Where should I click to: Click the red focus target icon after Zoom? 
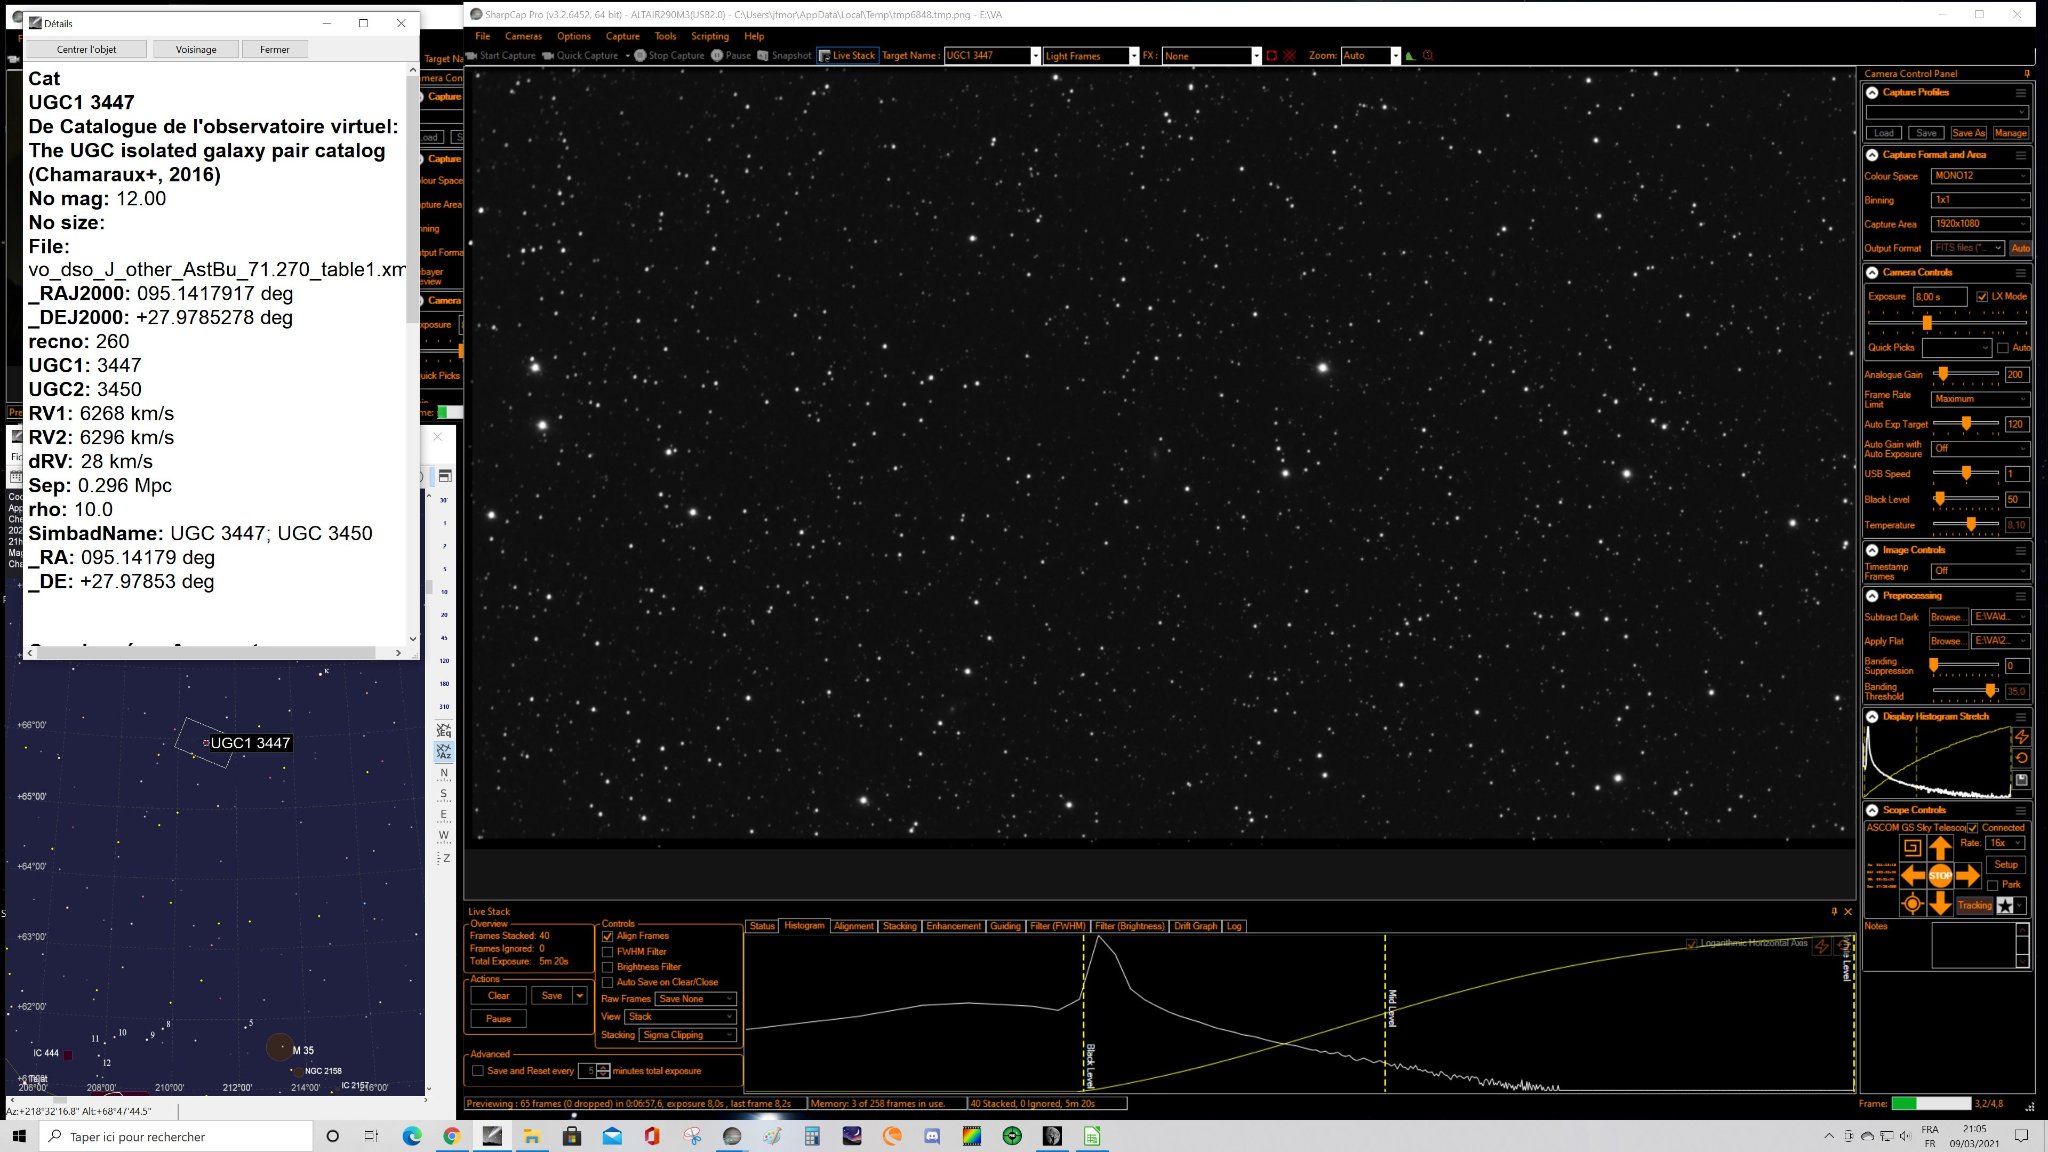[x=1428, y=56]
